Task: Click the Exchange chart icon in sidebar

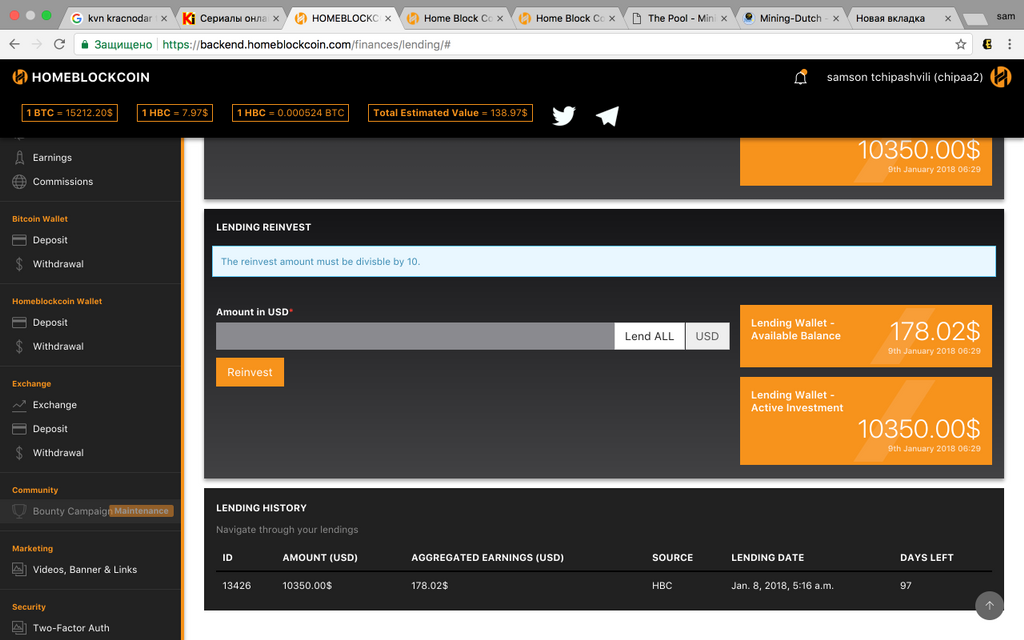Action: point(20,405)
